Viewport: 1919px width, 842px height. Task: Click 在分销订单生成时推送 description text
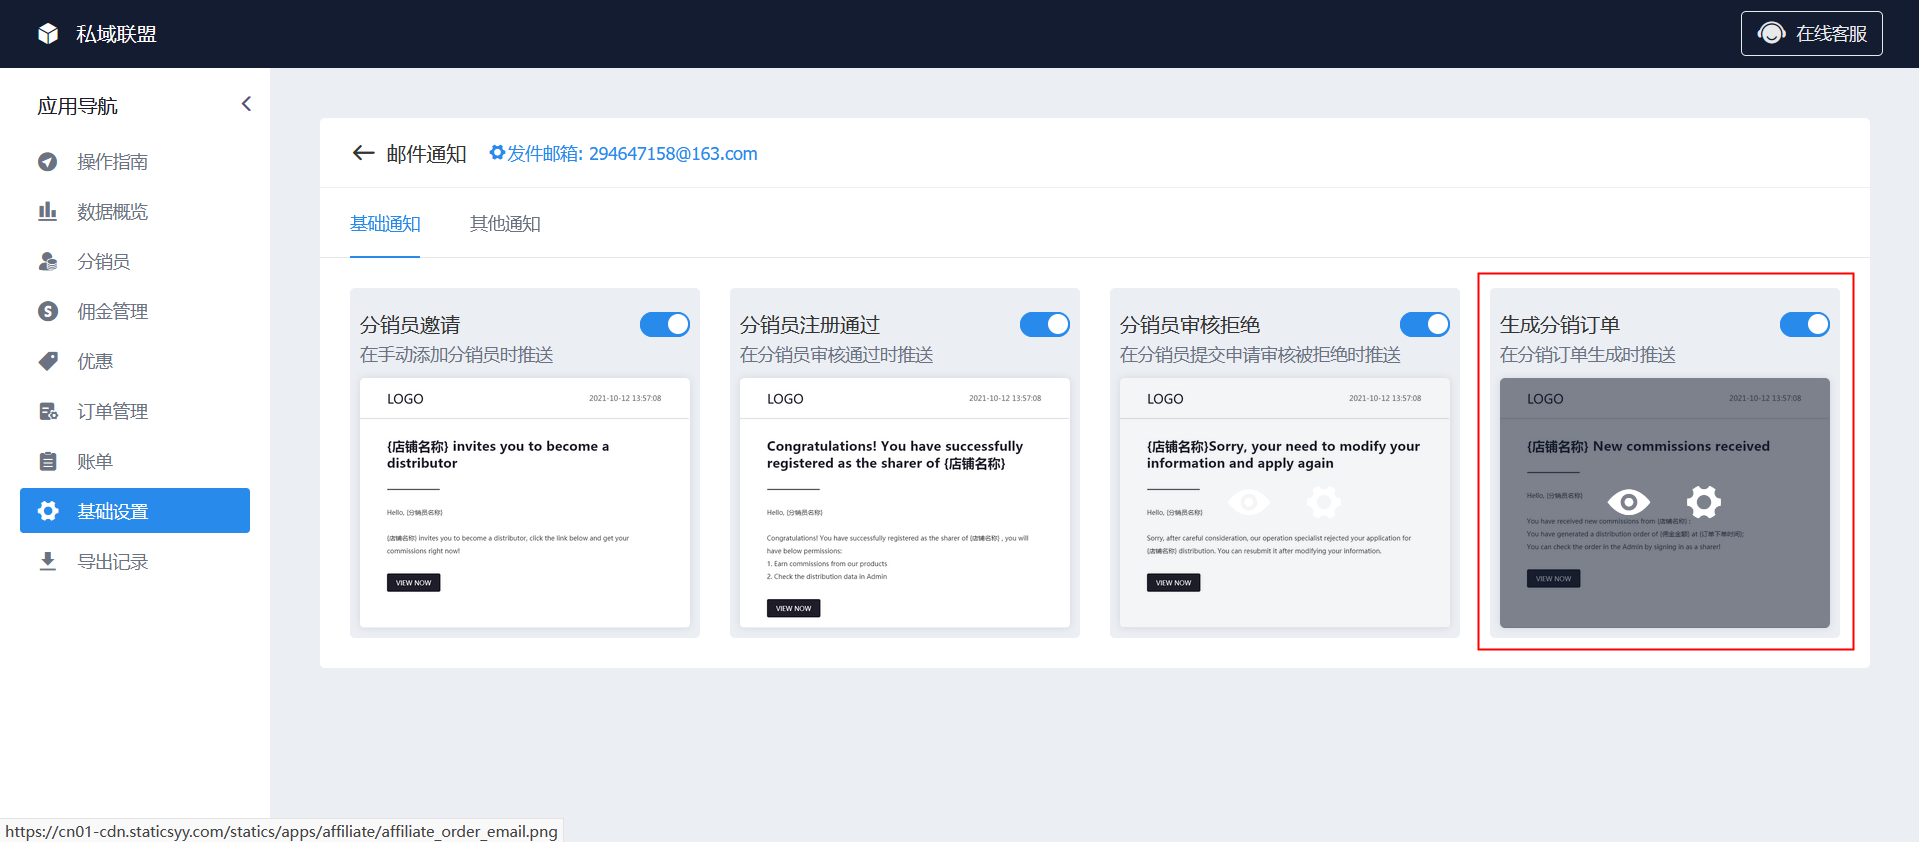tap(1587, 355)
